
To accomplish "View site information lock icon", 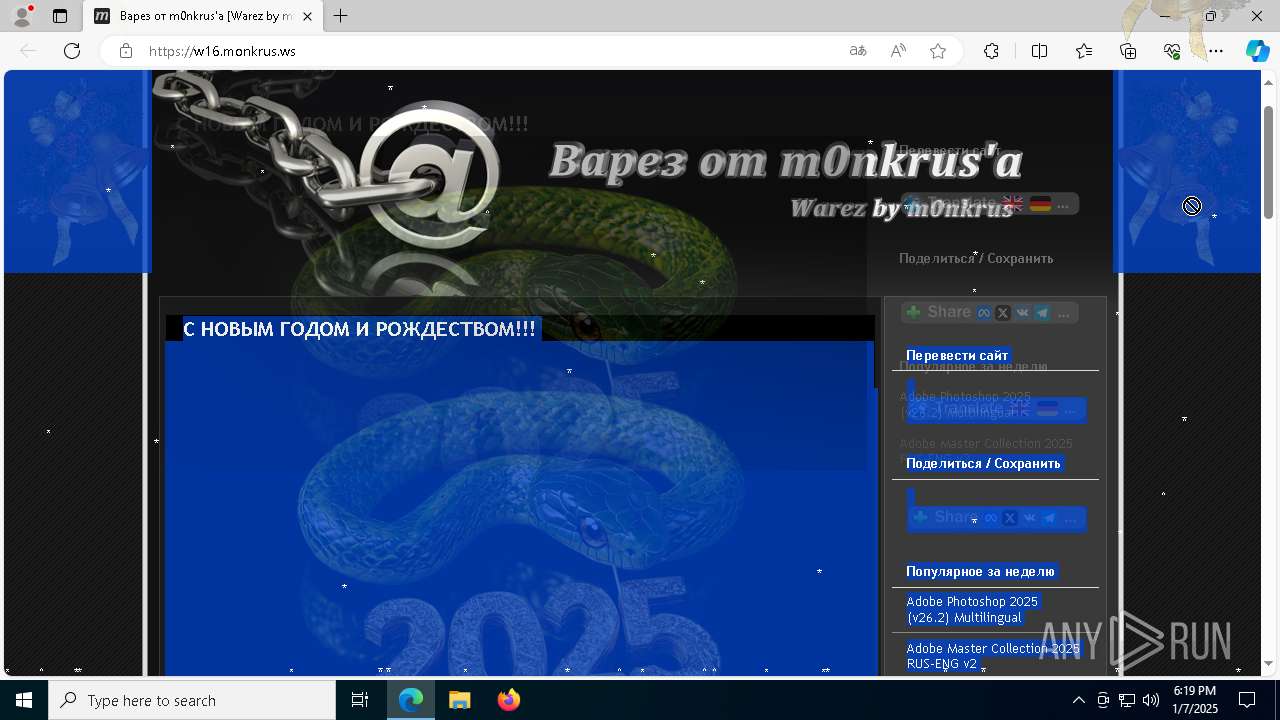I will 125,51.
